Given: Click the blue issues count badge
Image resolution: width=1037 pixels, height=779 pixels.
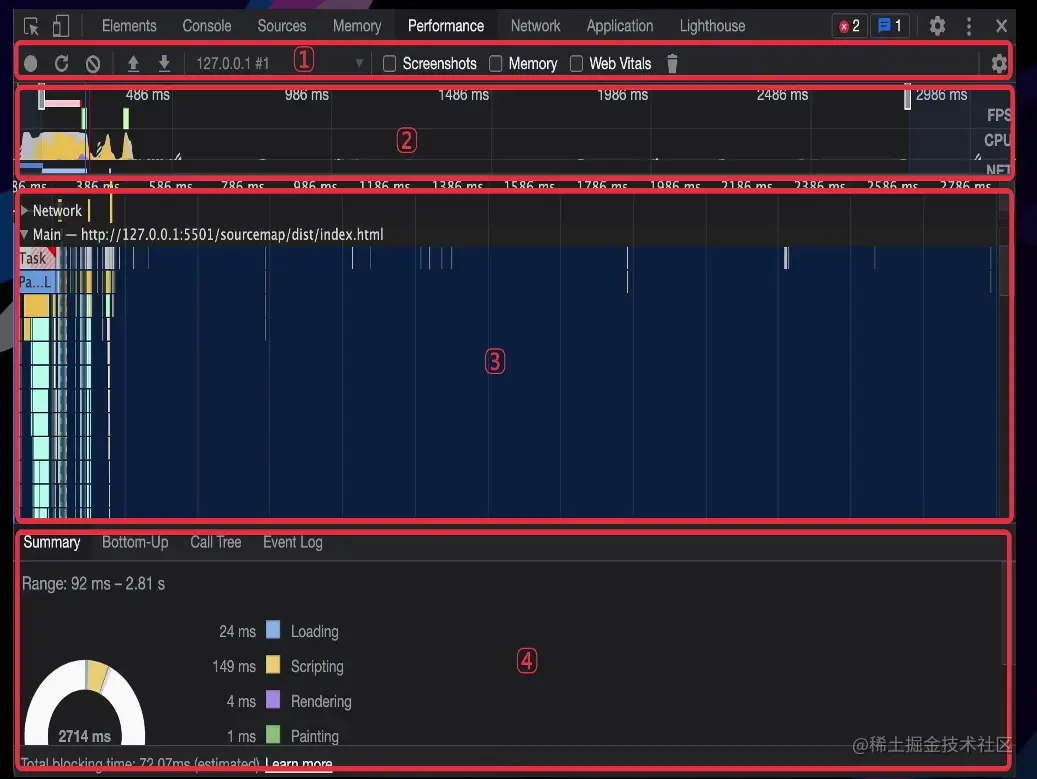Looking at the screenshot, I should (890, 26).
